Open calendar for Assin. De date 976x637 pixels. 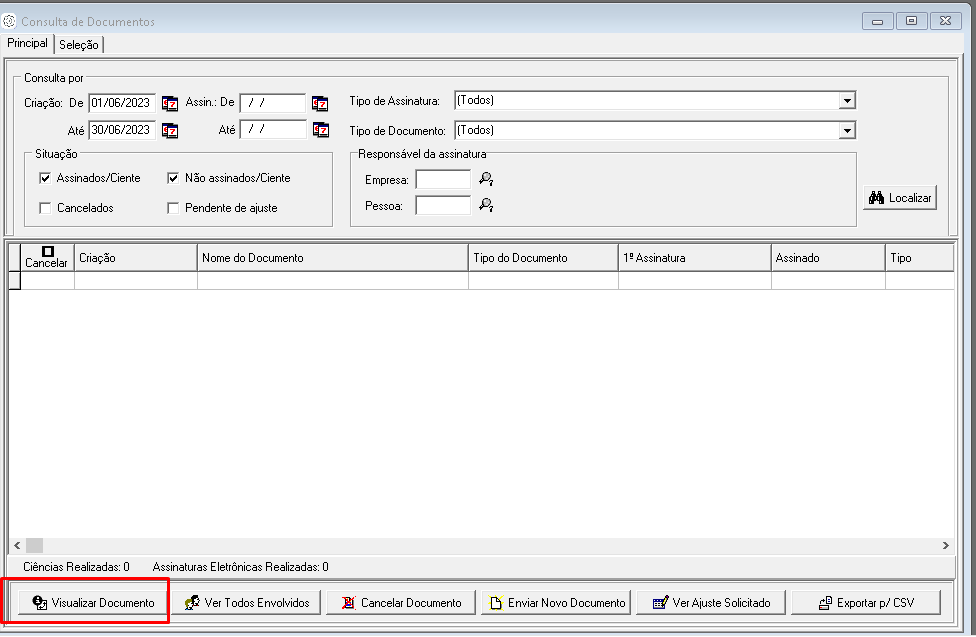[319, 103]
